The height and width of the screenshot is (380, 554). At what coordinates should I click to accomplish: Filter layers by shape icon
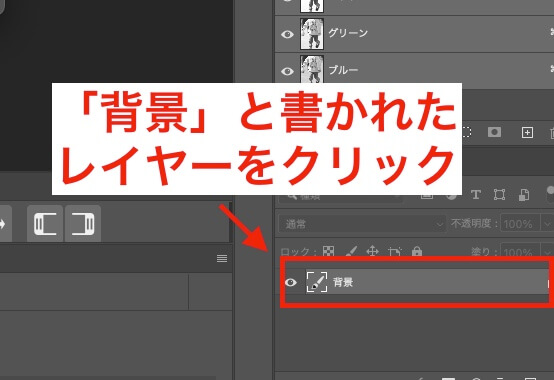pos(499,195)
